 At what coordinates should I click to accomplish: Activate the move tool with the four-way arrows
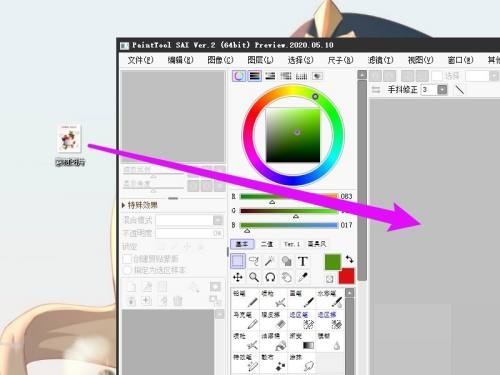238,277
